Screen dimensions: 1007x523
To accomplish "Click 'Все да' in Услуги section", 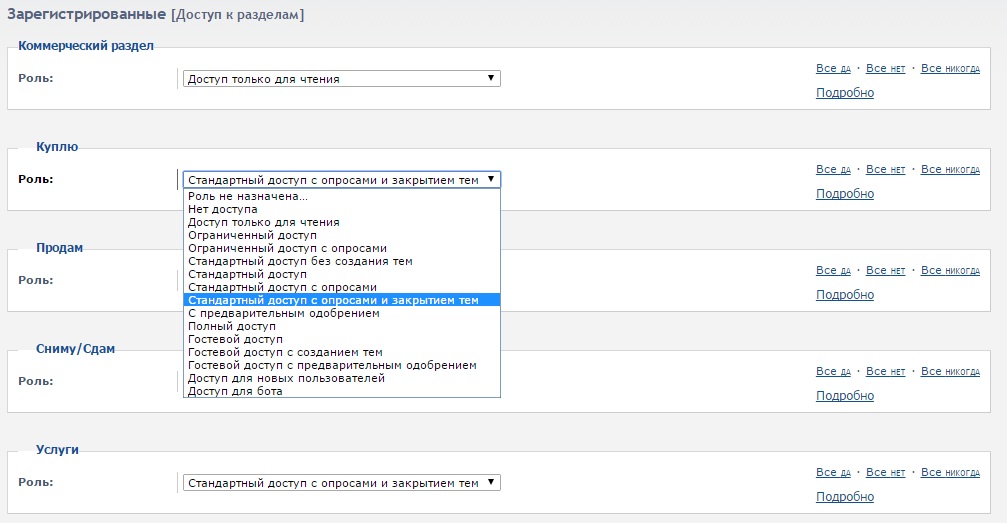I will tap(833, 473).
